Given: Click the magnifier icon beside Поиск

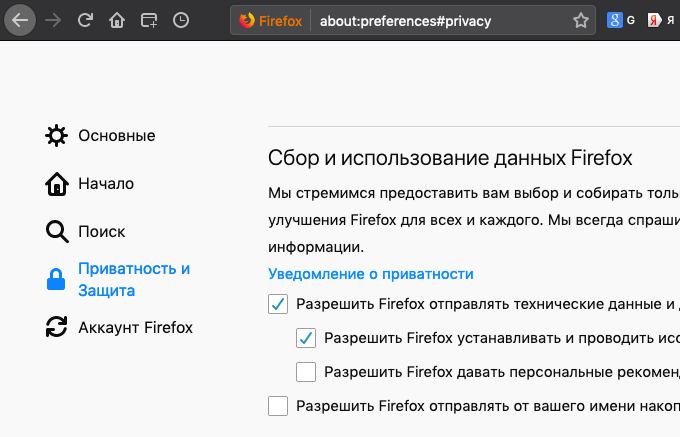Looking at the screenshot, I should tap(57, 232).
